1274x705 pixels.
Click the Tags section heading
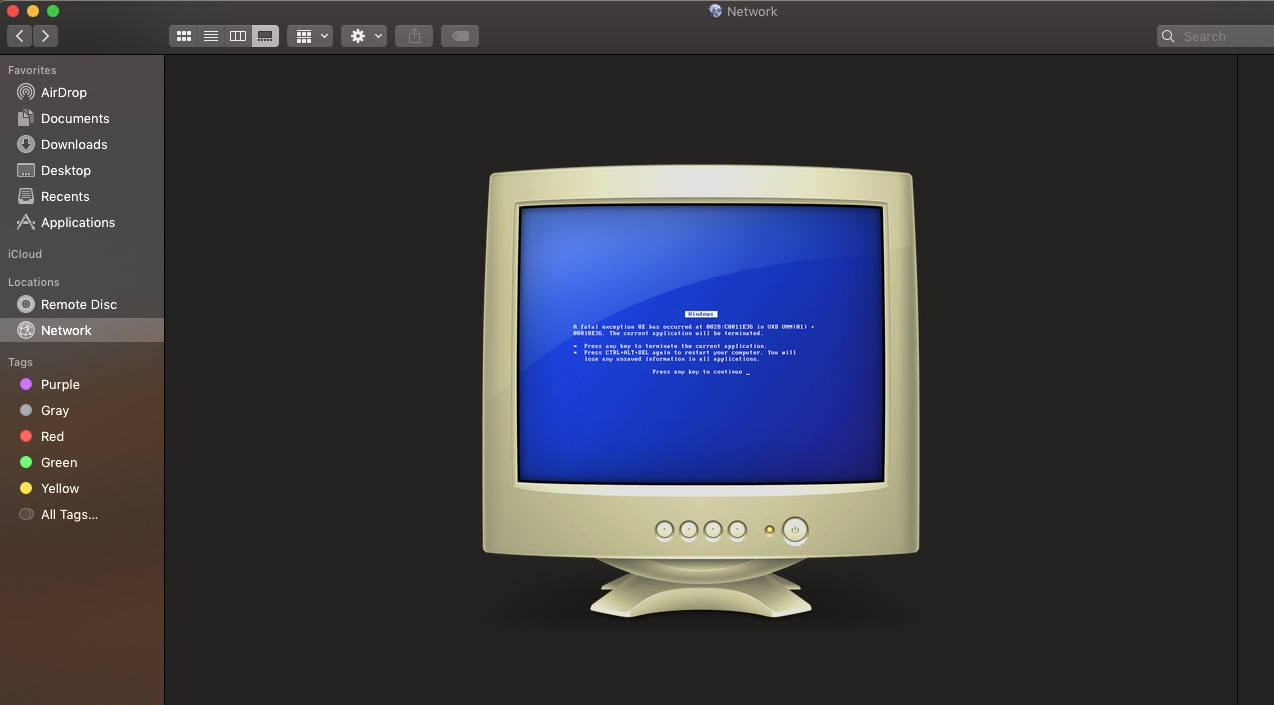(x=20, y=362)
